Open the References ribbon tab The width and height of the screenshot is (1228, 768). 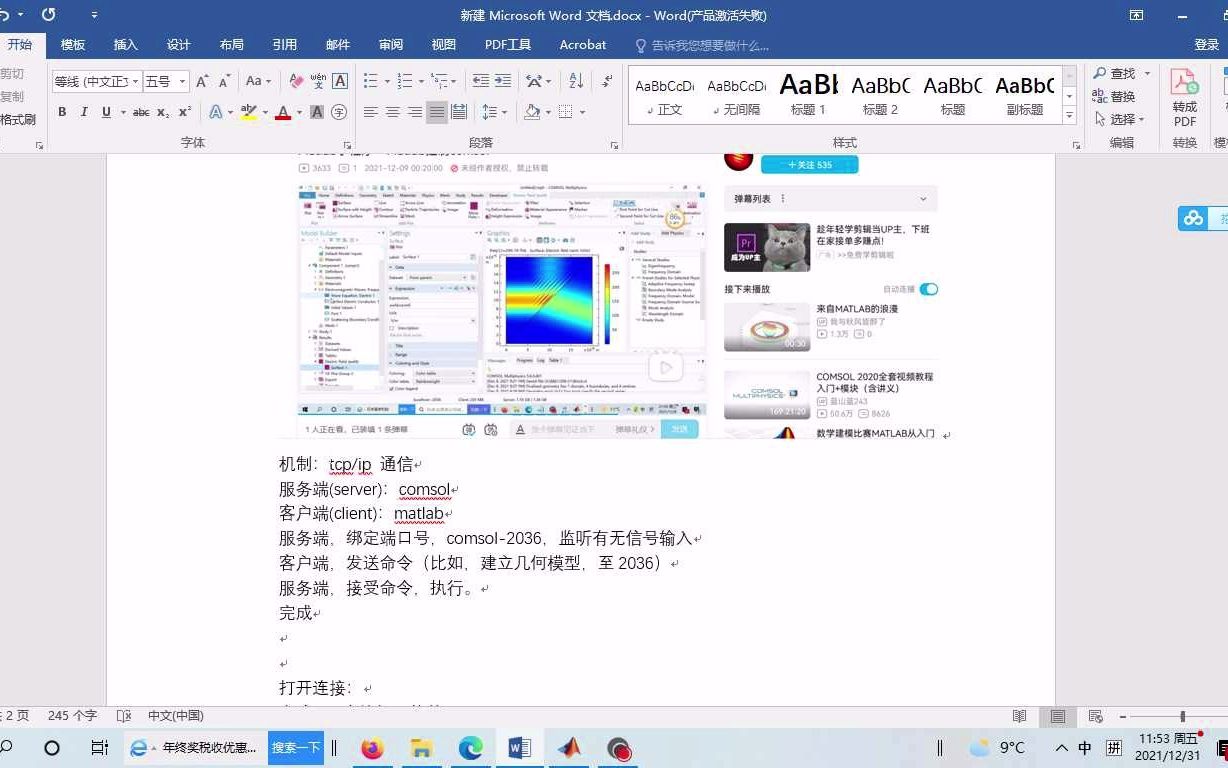[285, 45]
